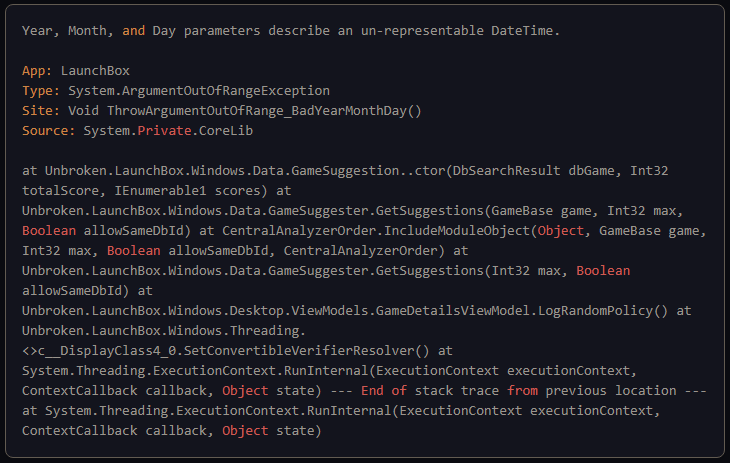Click the 'Source:' label text
This screenshot has height=463, width=730.
point(48,131)
